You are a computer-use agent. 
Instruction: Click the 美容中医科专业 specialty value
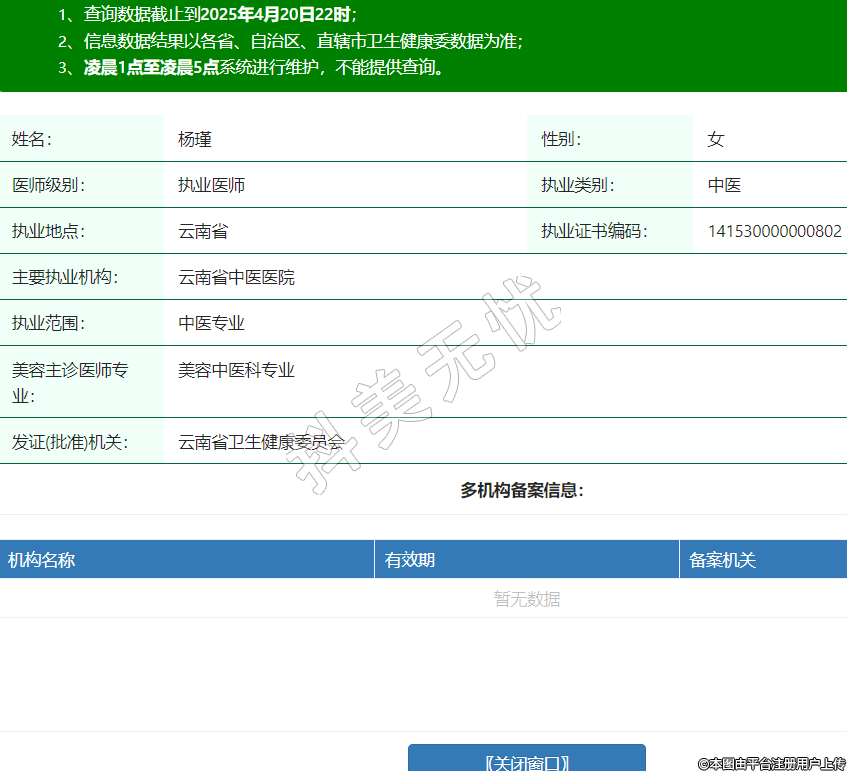[236, 370]
